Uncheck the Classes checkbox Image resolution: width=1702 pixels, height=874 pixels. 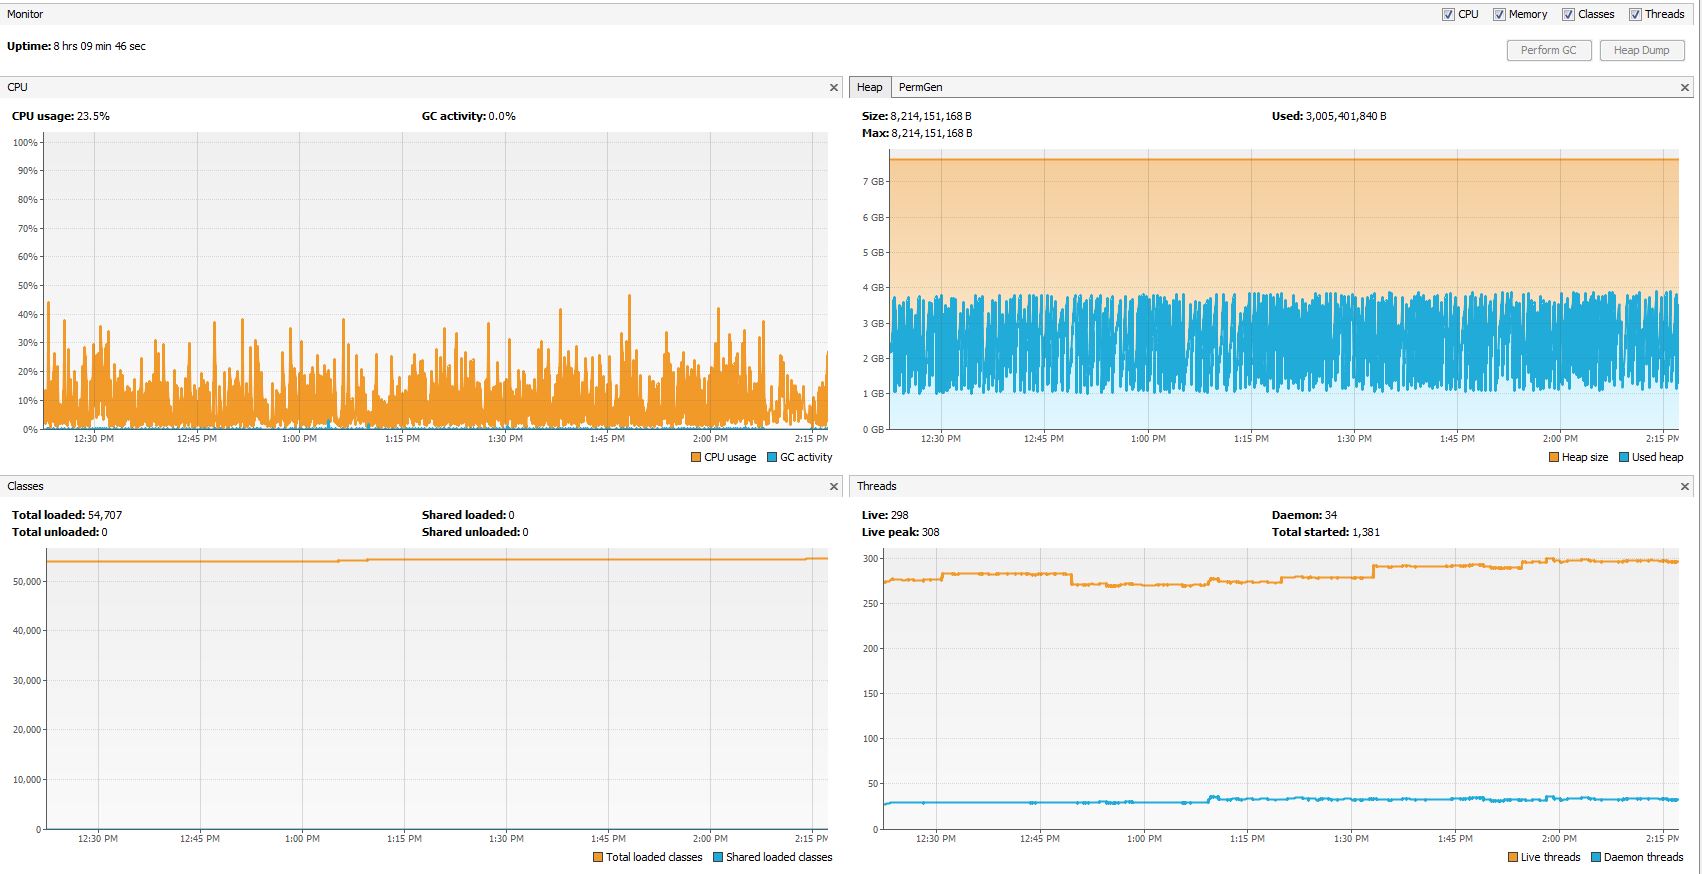pos(1568,14)
